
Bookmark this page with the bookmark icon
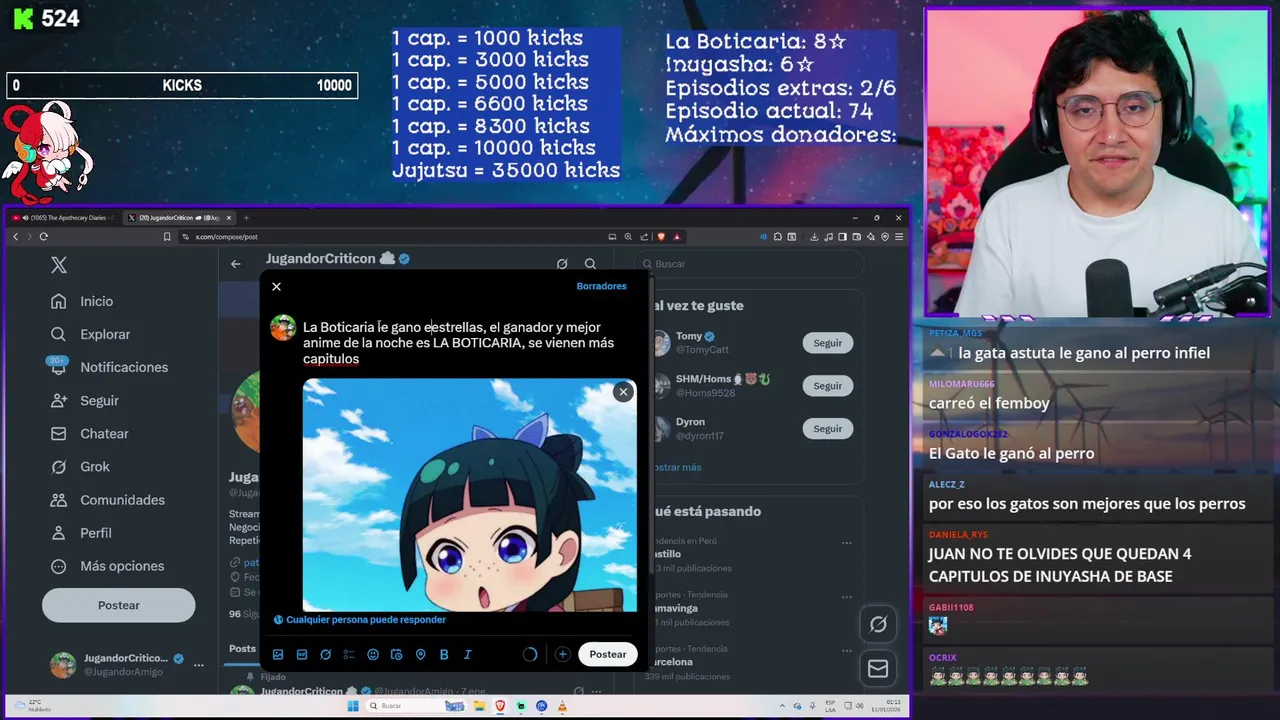pos(167,237)
